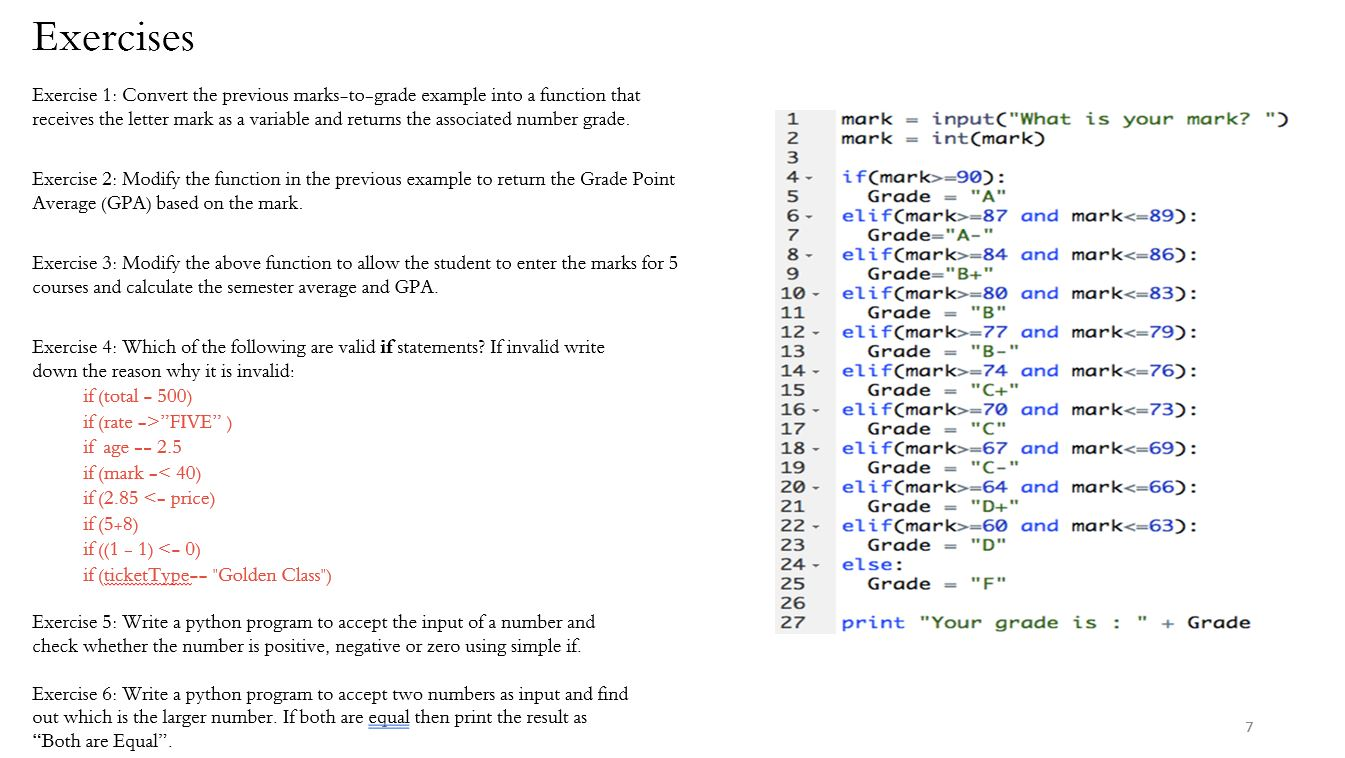Click the page number 7
Viewport: 1345px width, 758px height.
tap(1248, 728)
